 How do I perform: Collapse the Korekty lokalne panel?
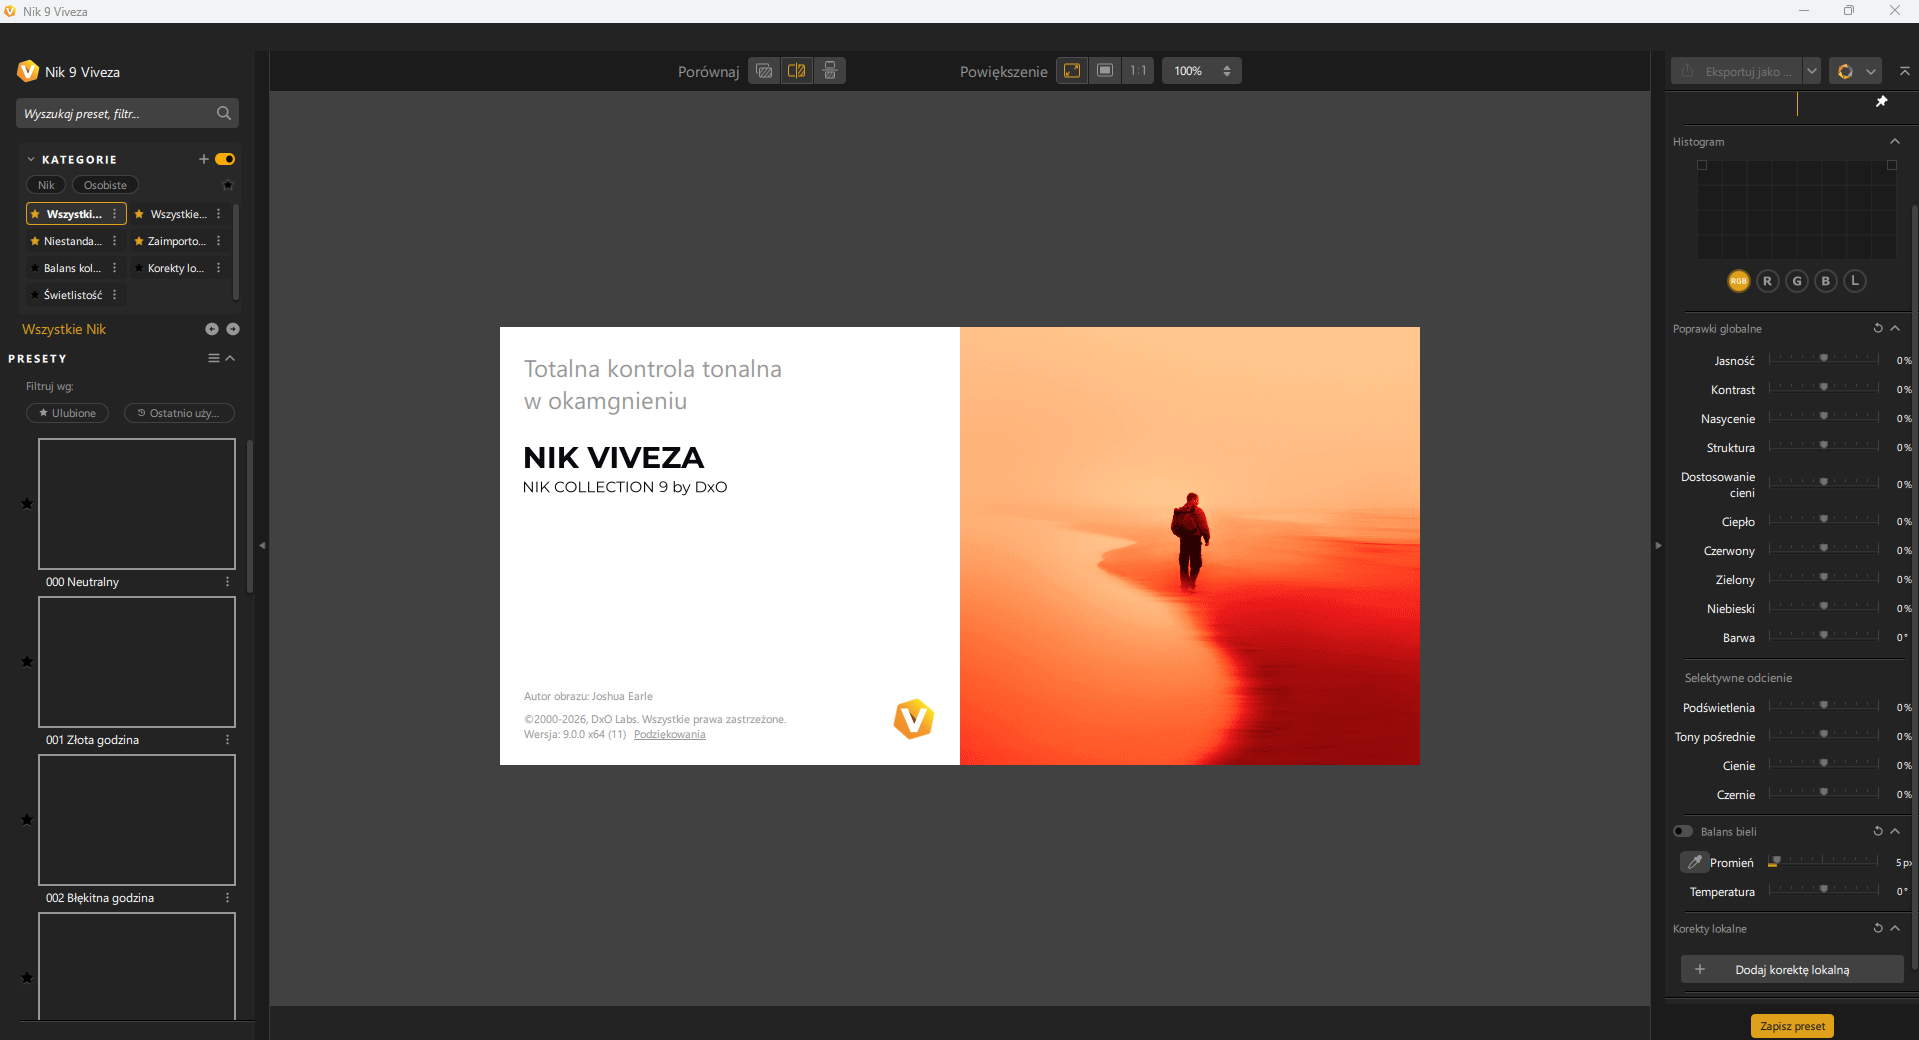click(1896, 928)
